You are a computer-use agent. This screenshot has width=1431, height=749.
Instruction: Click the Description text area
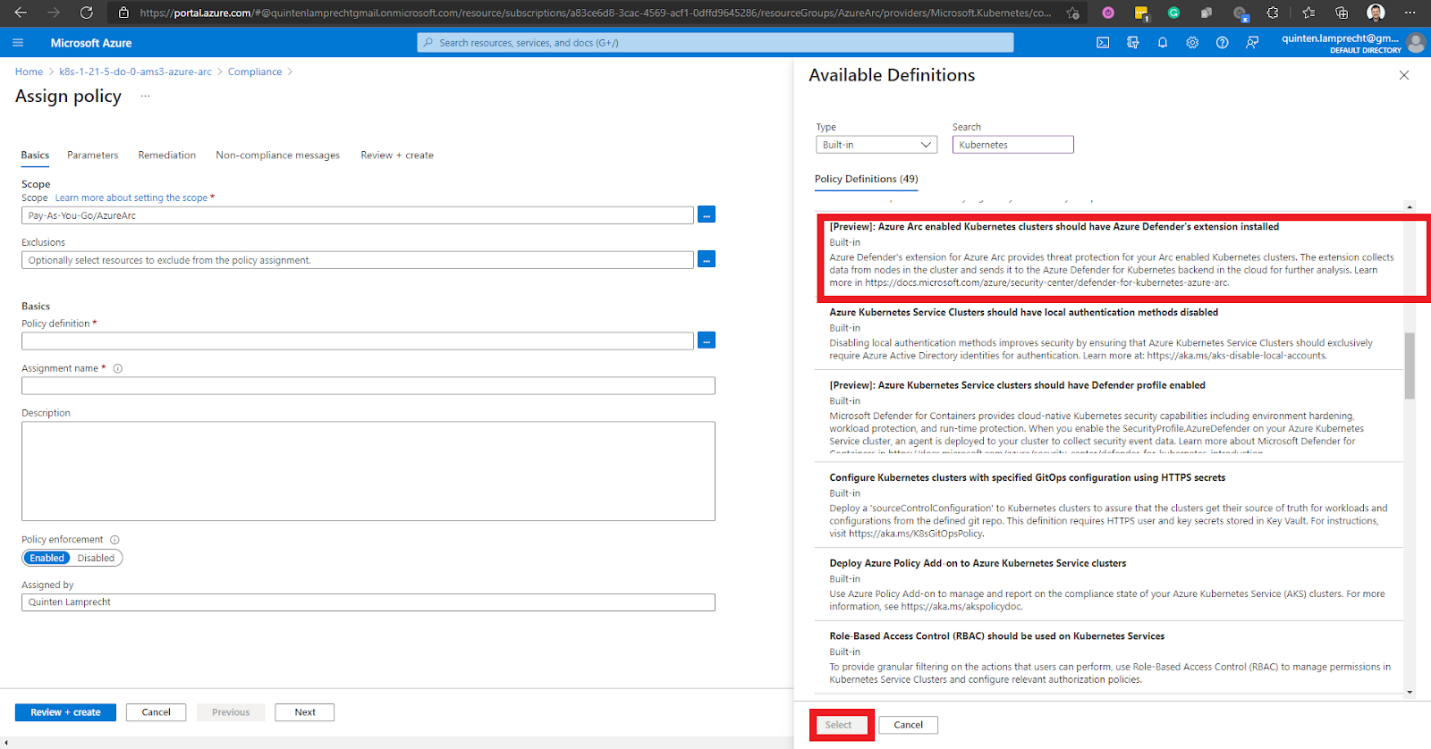pyautogui.click(x=368, y=471)
